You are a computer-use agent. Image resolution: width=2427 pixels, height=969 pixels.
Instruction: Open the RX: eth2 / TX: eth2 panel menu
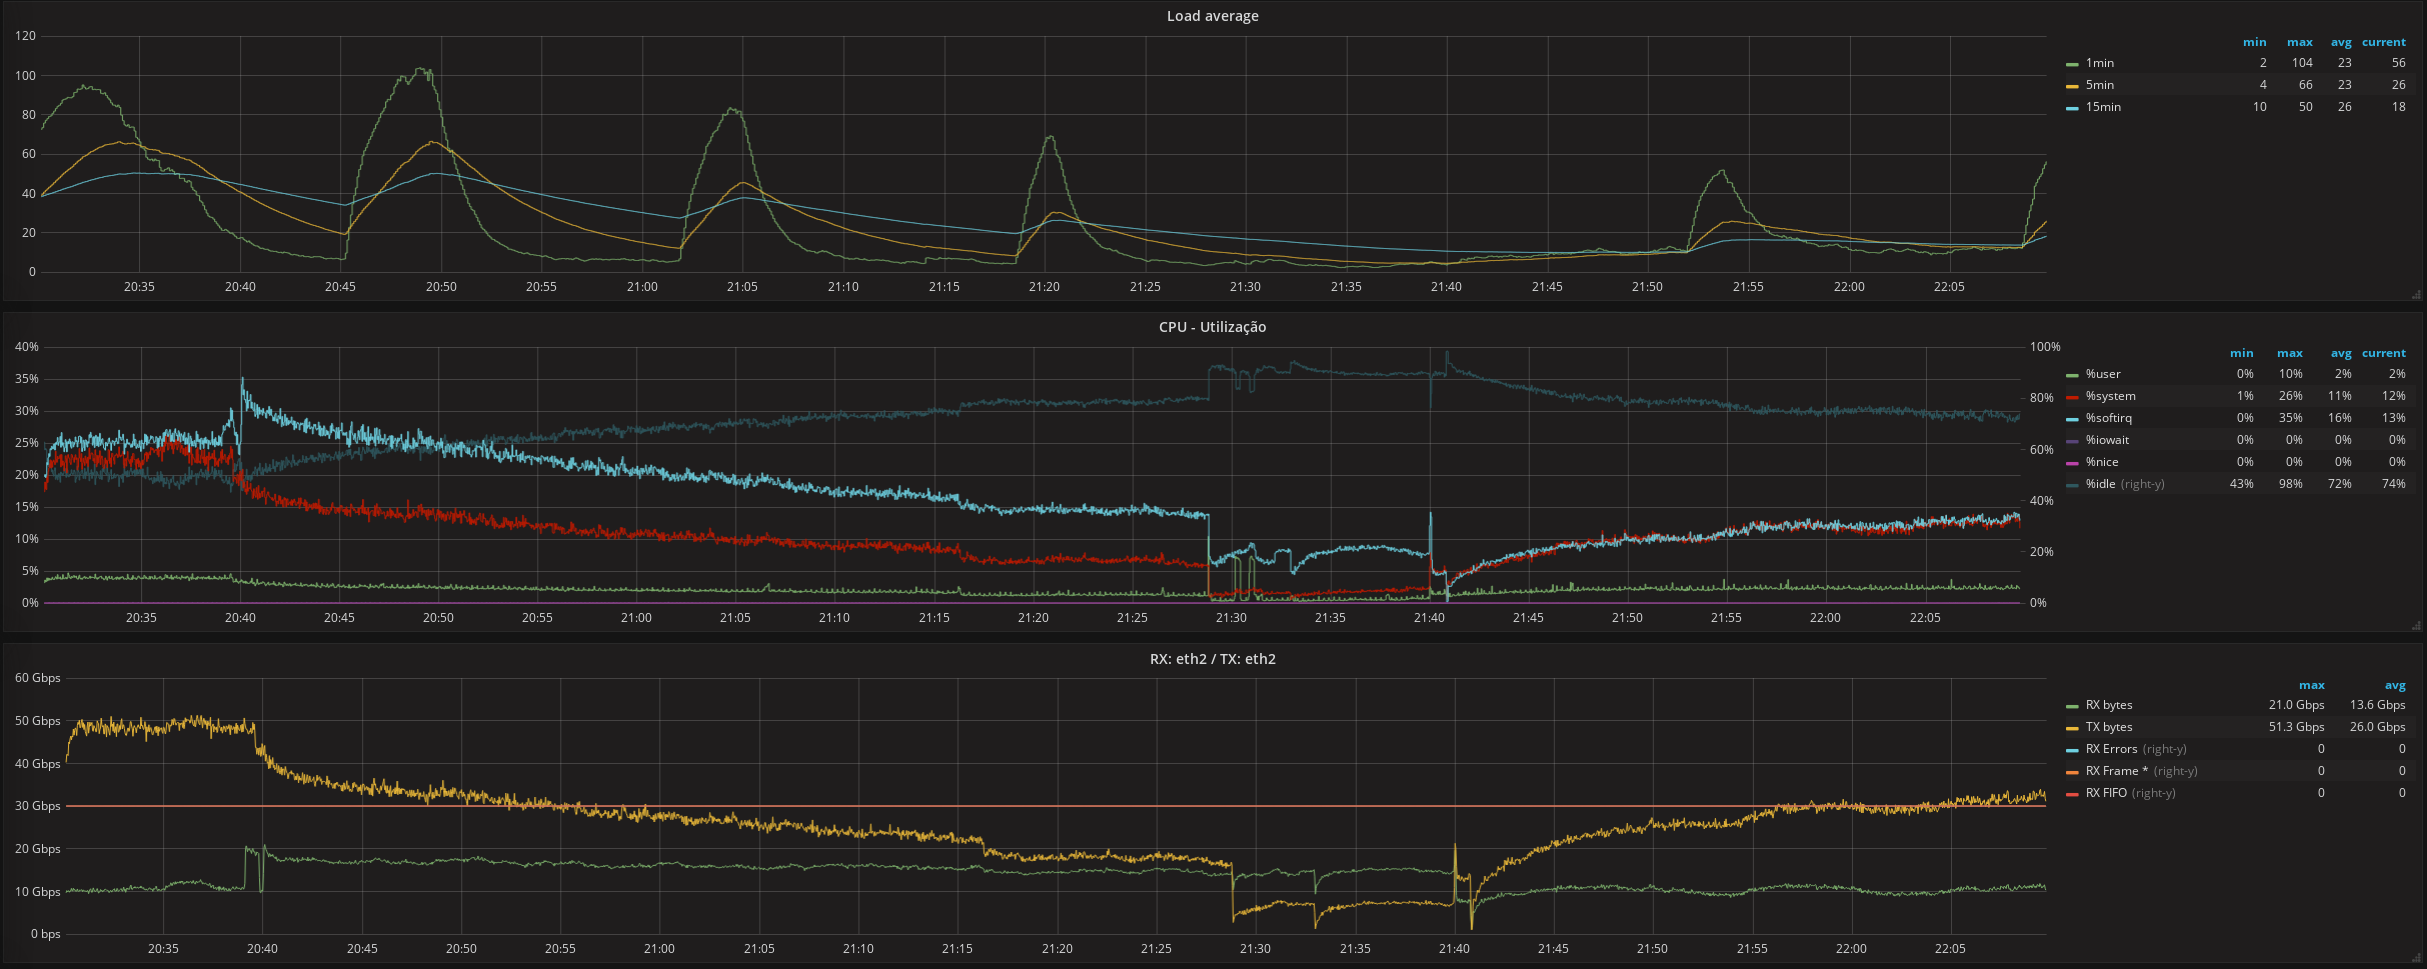coord(1212,659)
